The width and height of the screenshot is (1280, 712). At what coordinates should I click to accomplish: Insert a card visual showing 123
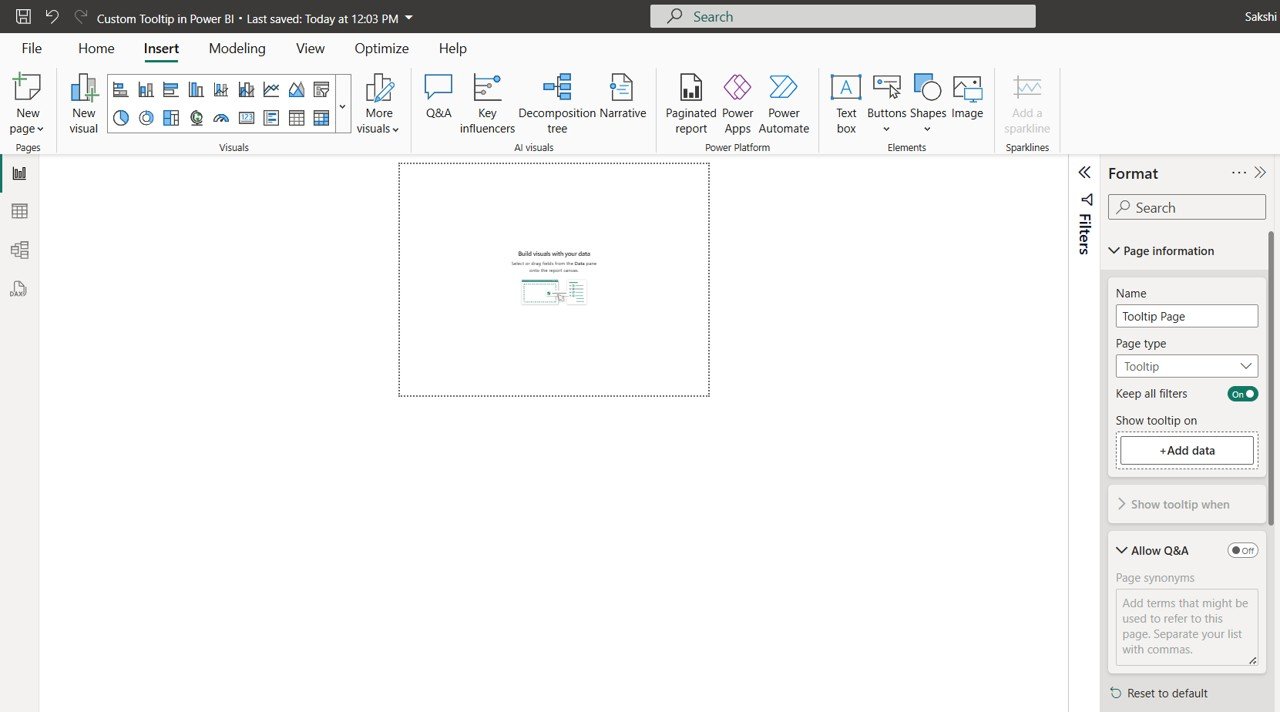pyautogui.click(x=246, y=118)
